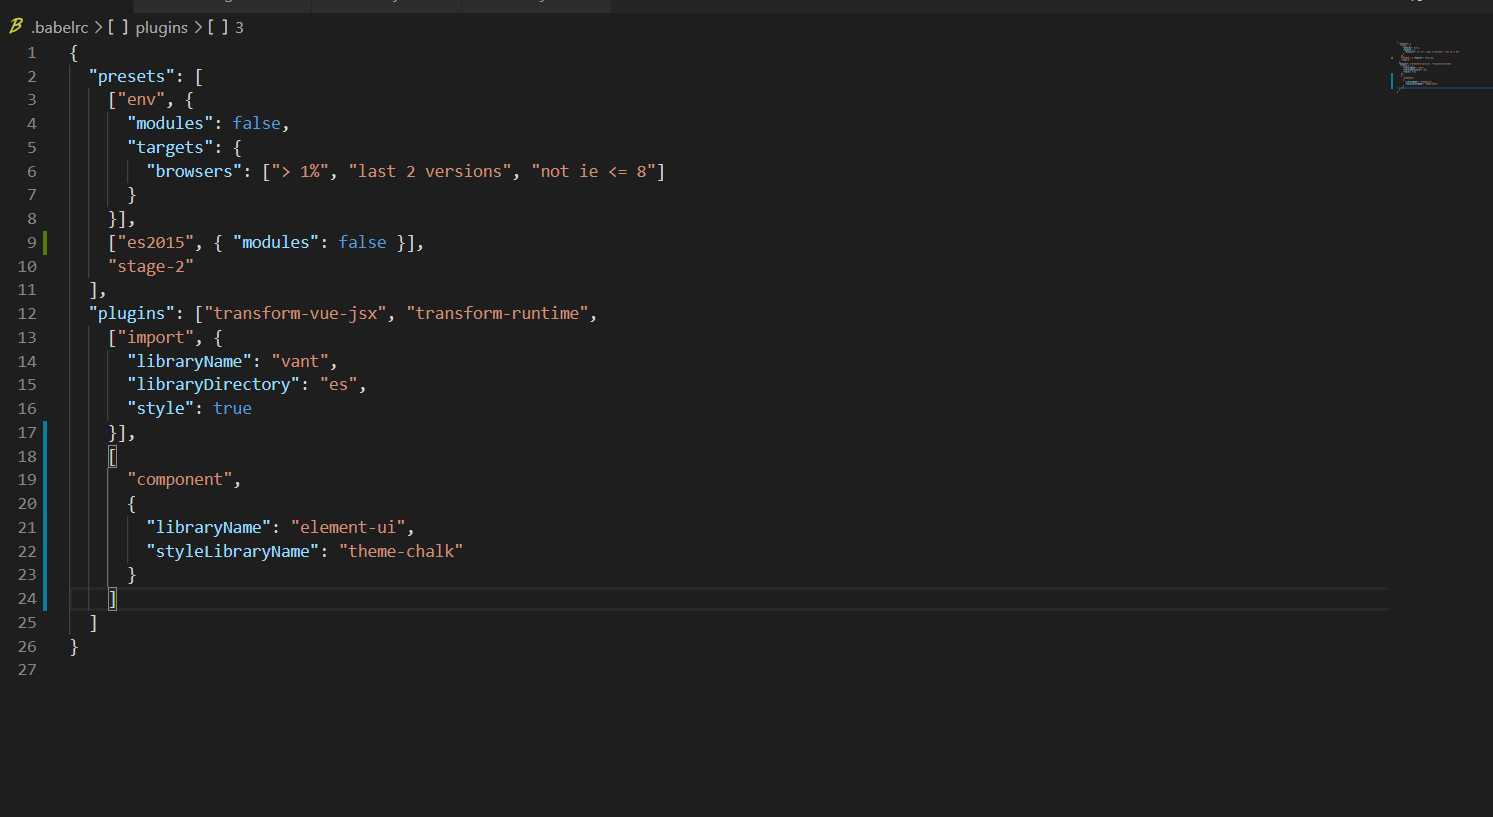Image resolution: width=1493 pixels, height=817 pixels.
Task: Click "libraryName" key on line 21
Action: 208,527
